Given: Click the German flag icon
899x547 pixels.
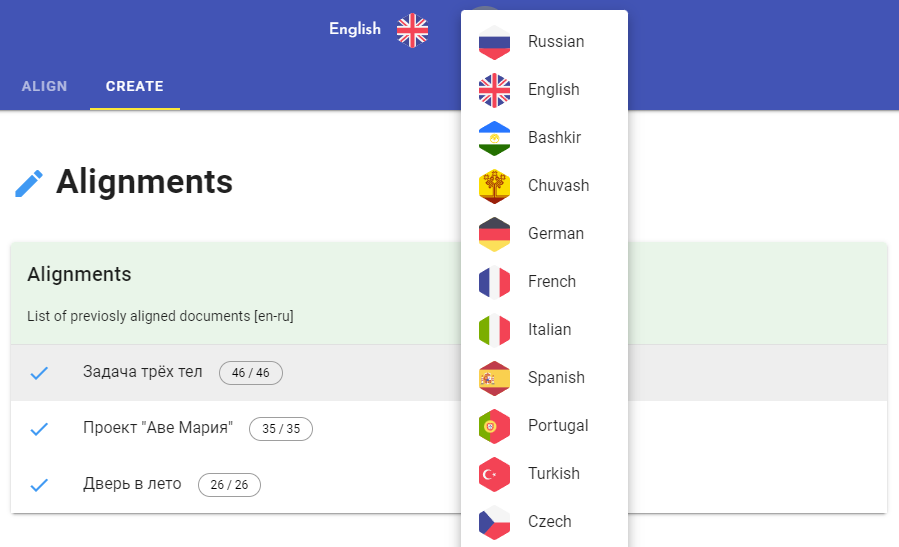Looking at the screenshot, I should 494,234.
